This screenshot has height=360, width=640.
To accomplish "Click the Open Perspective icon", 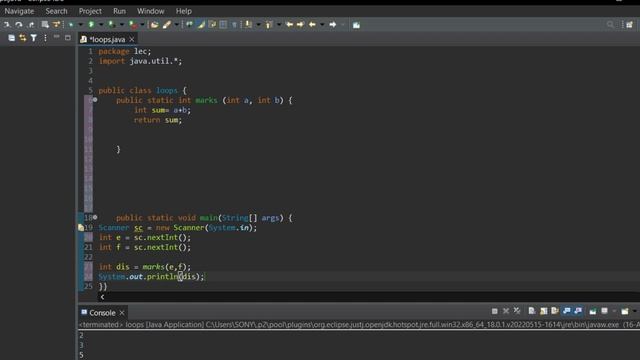I will [x=629, y=25].
